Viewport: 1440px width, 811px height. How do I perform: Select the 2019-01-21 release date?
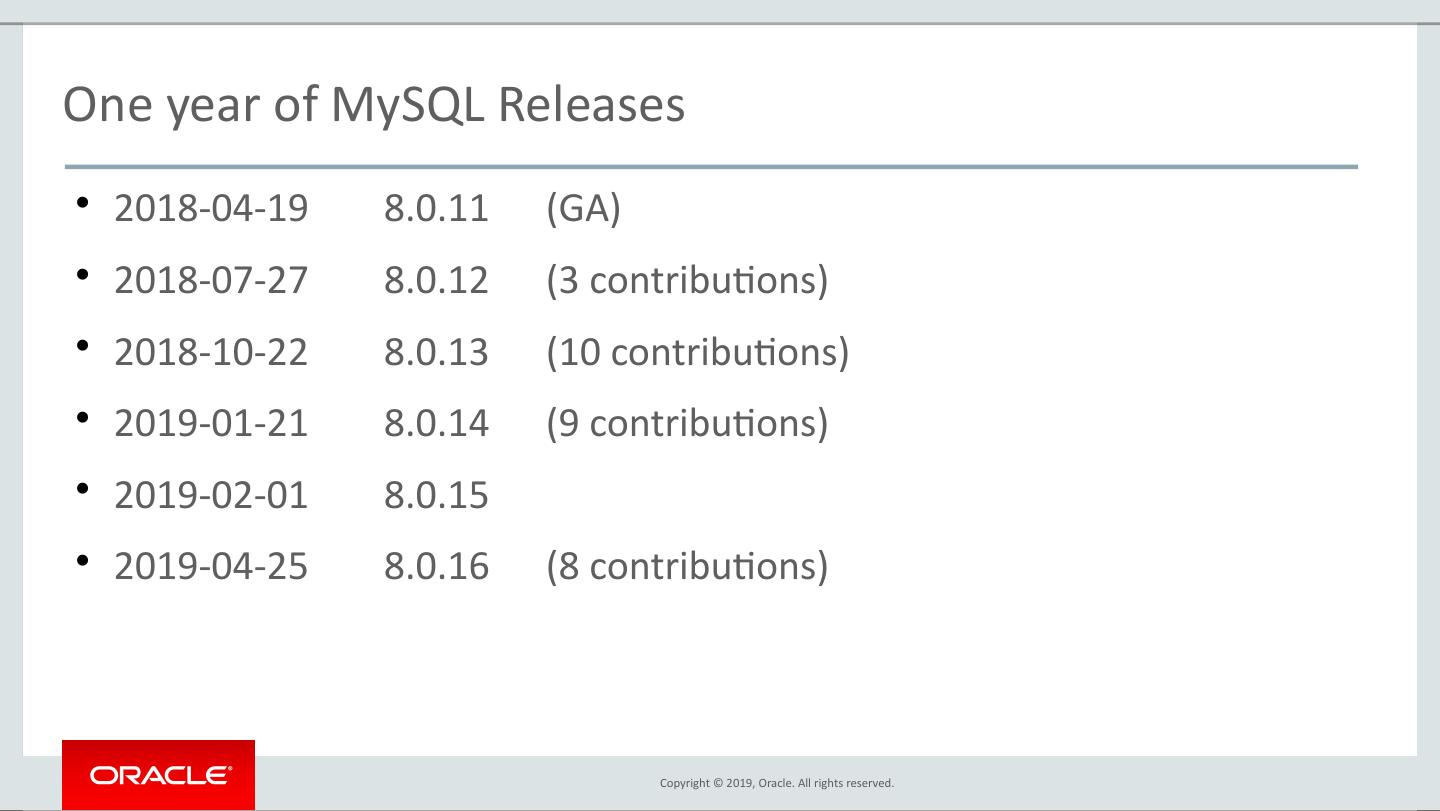coord(211,424)
